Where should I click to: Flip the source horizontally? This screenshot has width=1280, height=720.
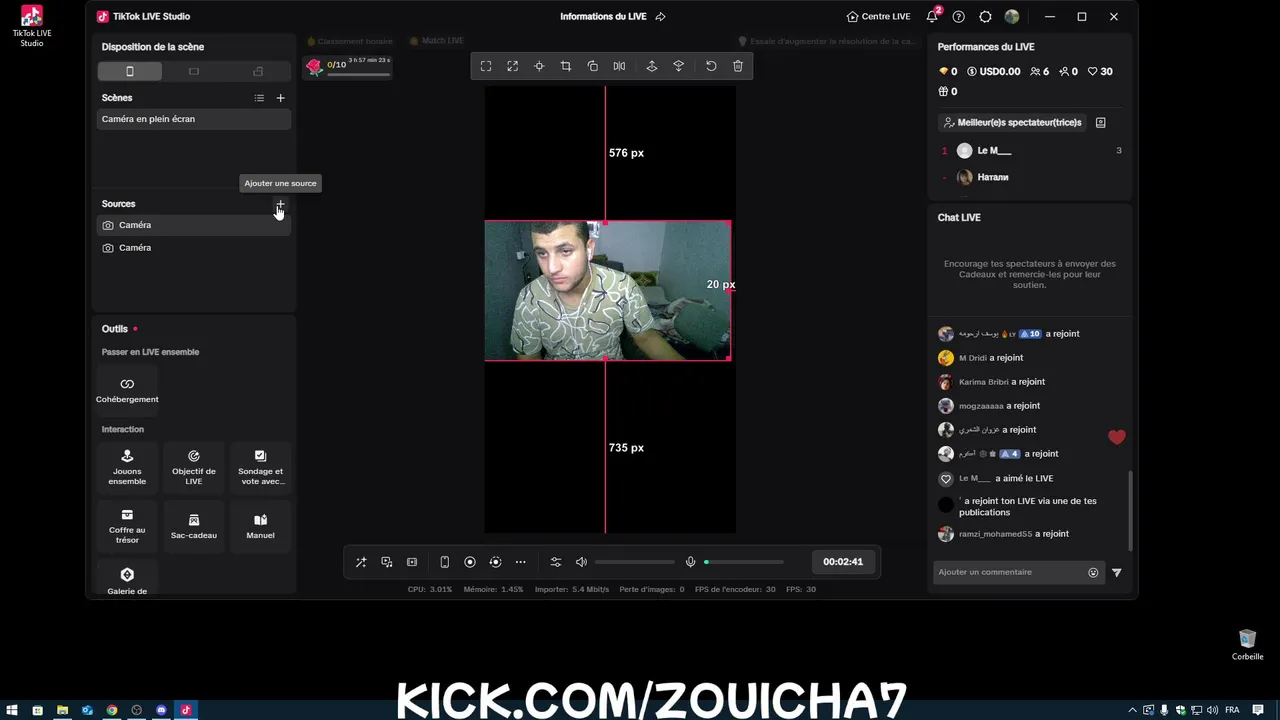coord(619,66)
